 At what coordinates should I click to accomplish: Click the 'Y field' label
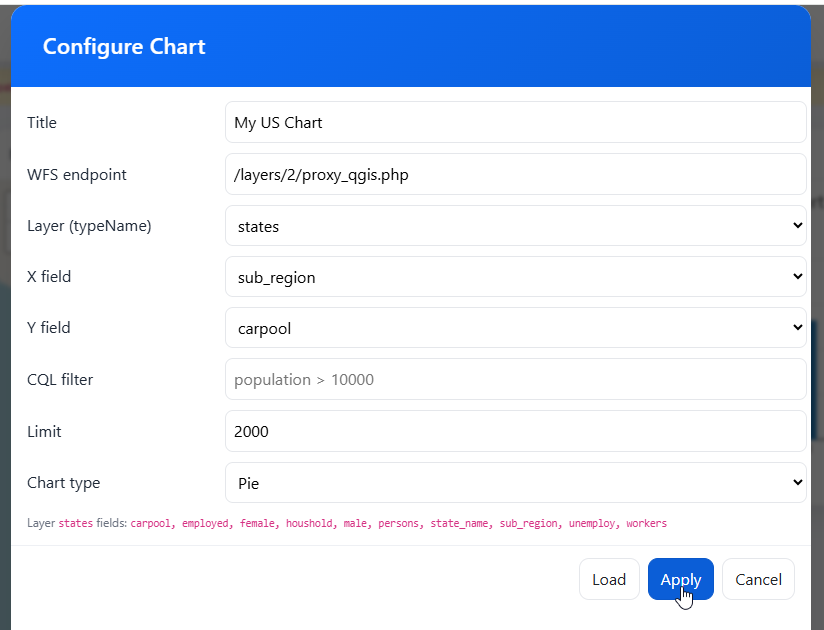point(48,327)
